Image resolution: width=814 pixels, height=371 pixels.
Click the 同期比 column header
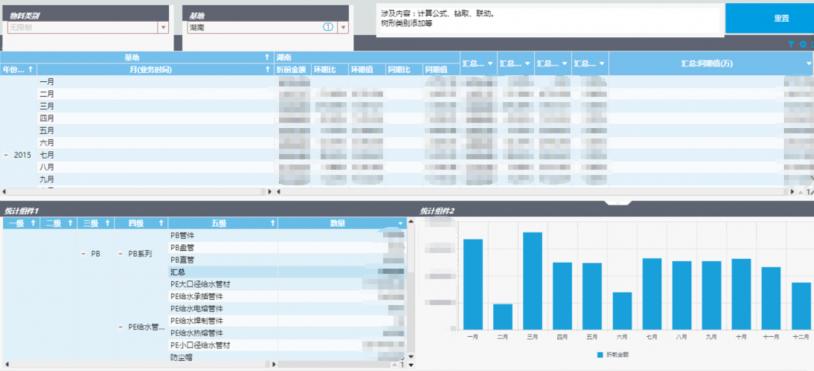[403, 69]
